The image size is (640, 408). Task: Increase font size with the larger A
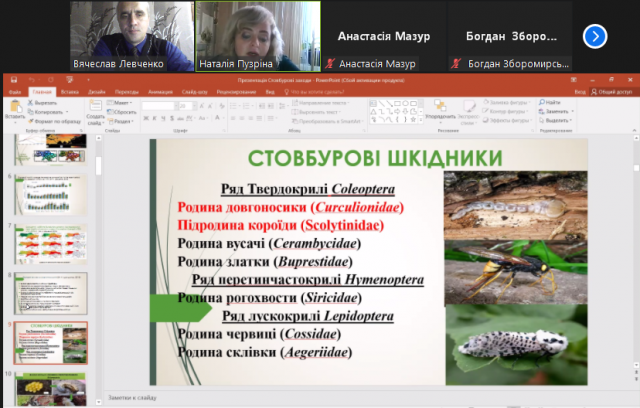click(x=202, y=106)
